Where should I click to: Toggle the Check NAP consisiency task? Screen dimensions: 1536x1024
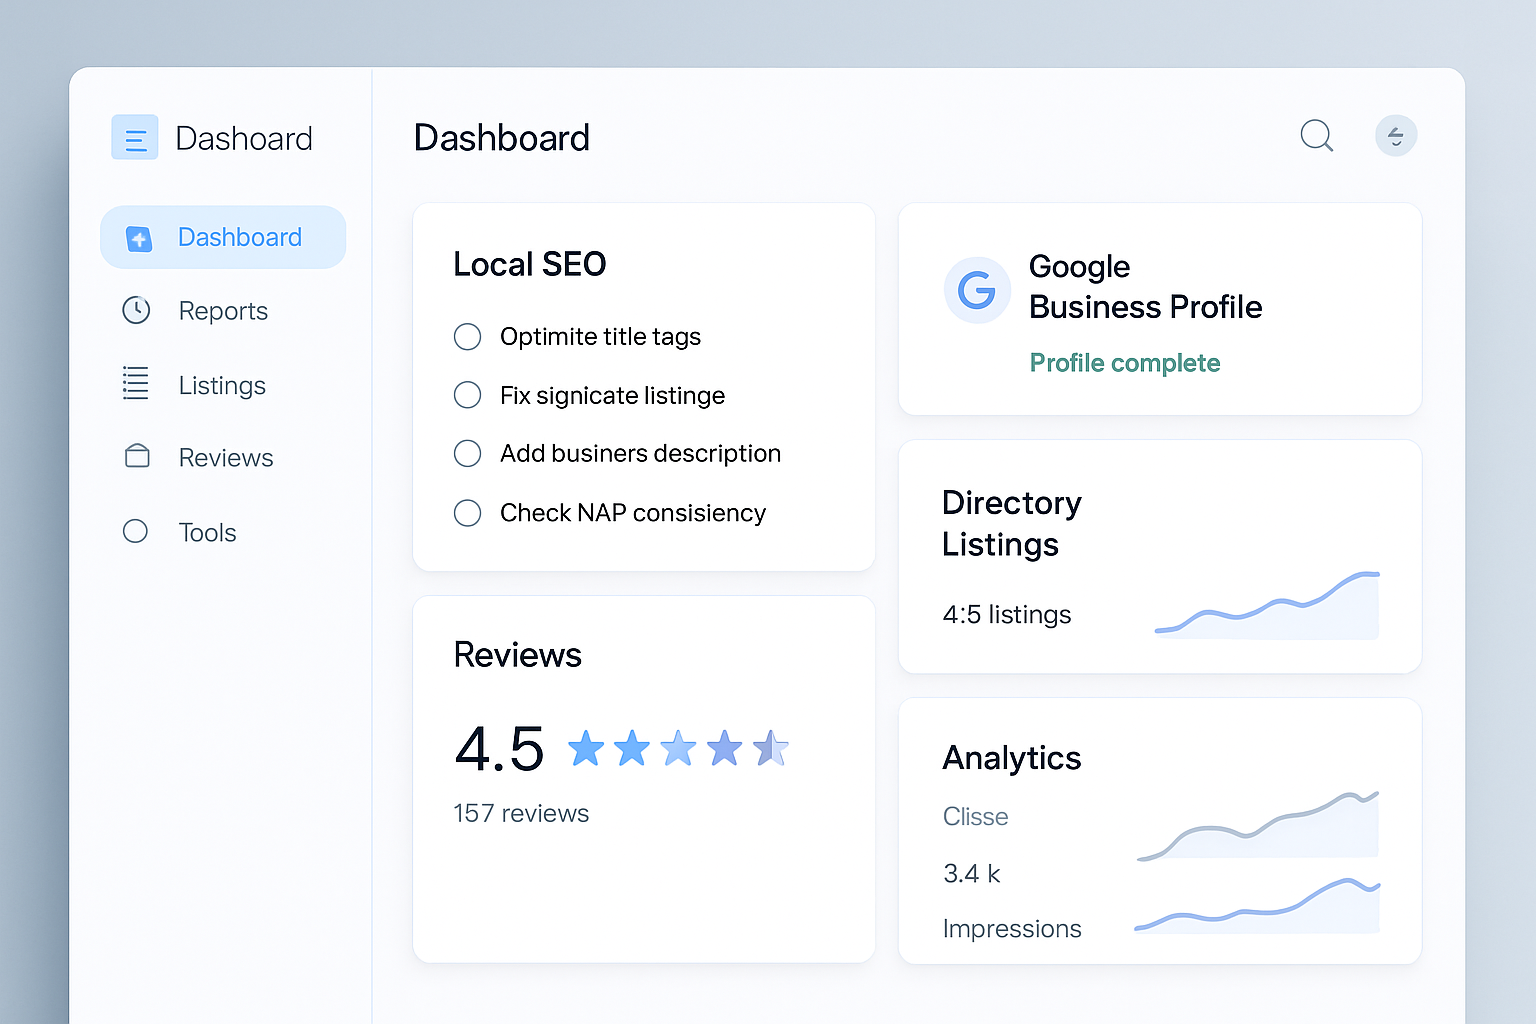467,513
